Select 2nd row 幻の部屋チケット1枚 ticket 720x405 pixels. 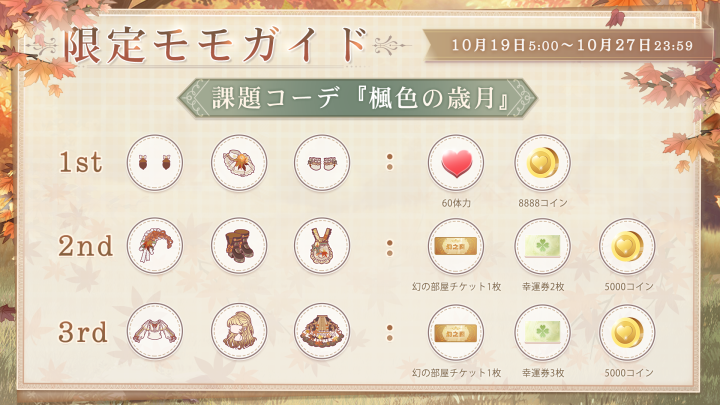coord(456,247)
